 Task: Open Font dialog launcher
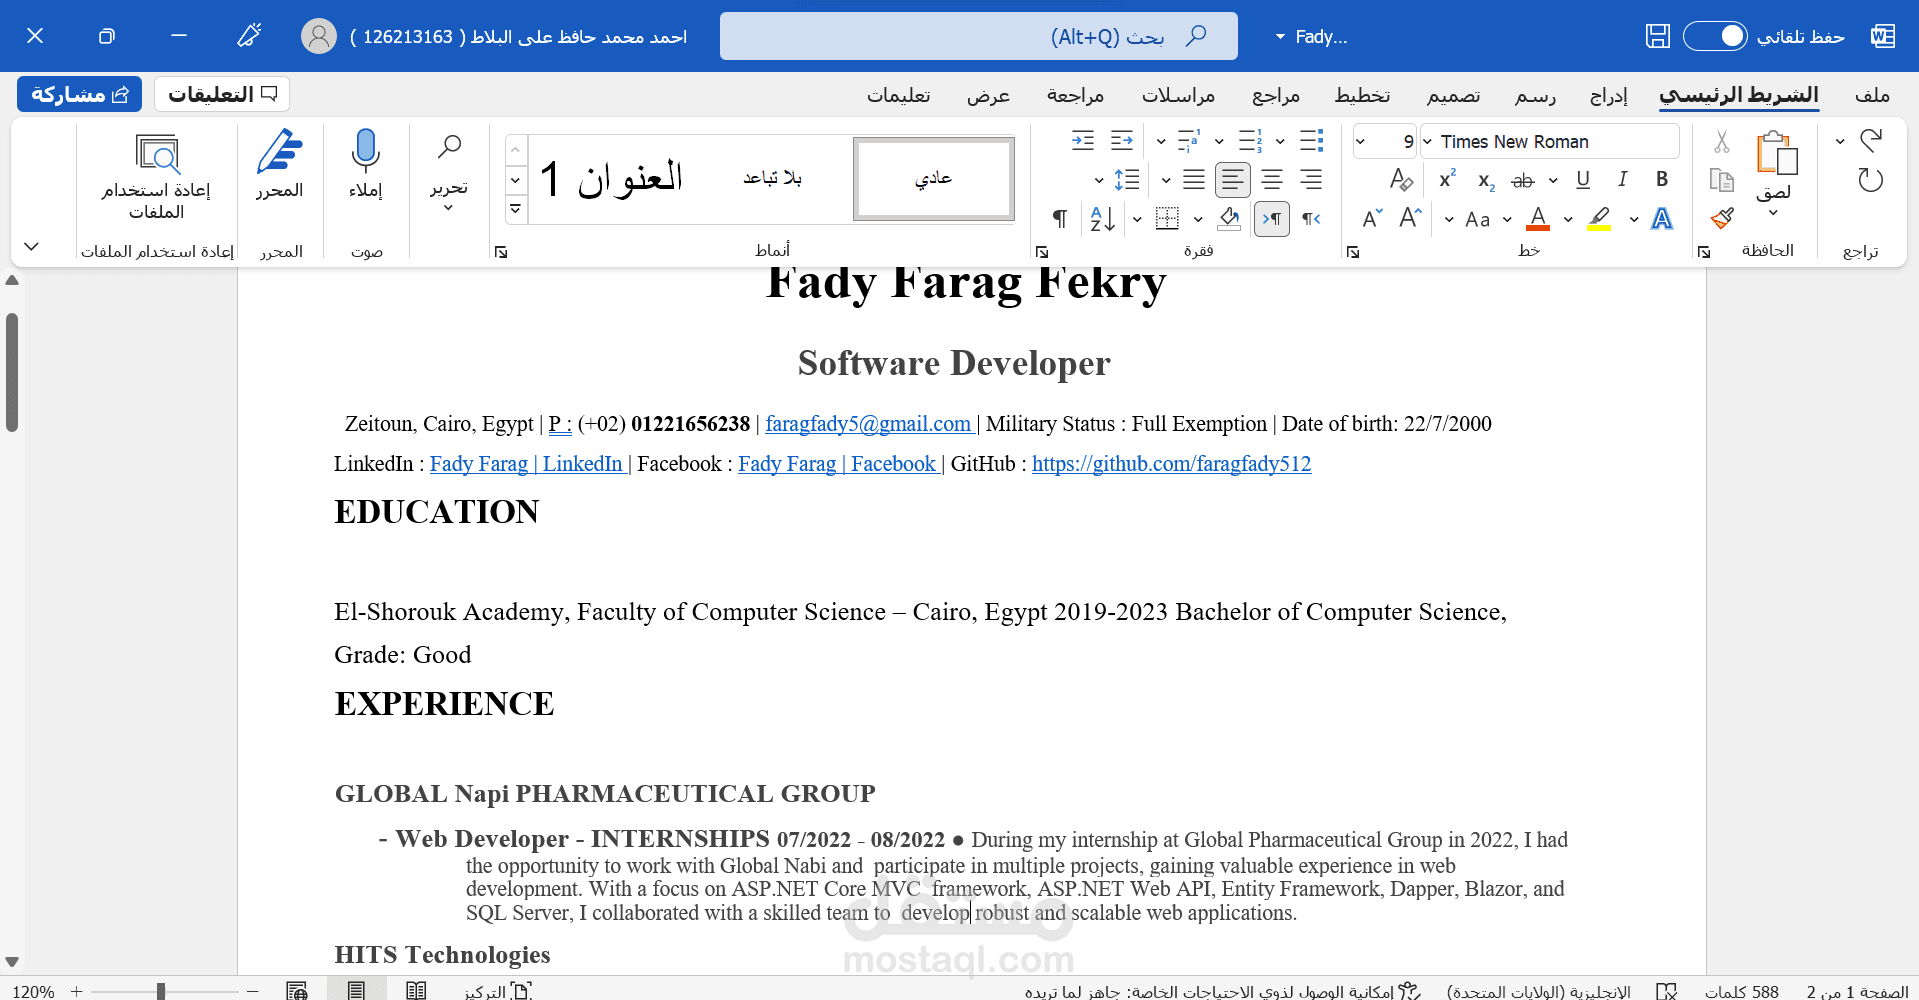(x=1353, y=252)
